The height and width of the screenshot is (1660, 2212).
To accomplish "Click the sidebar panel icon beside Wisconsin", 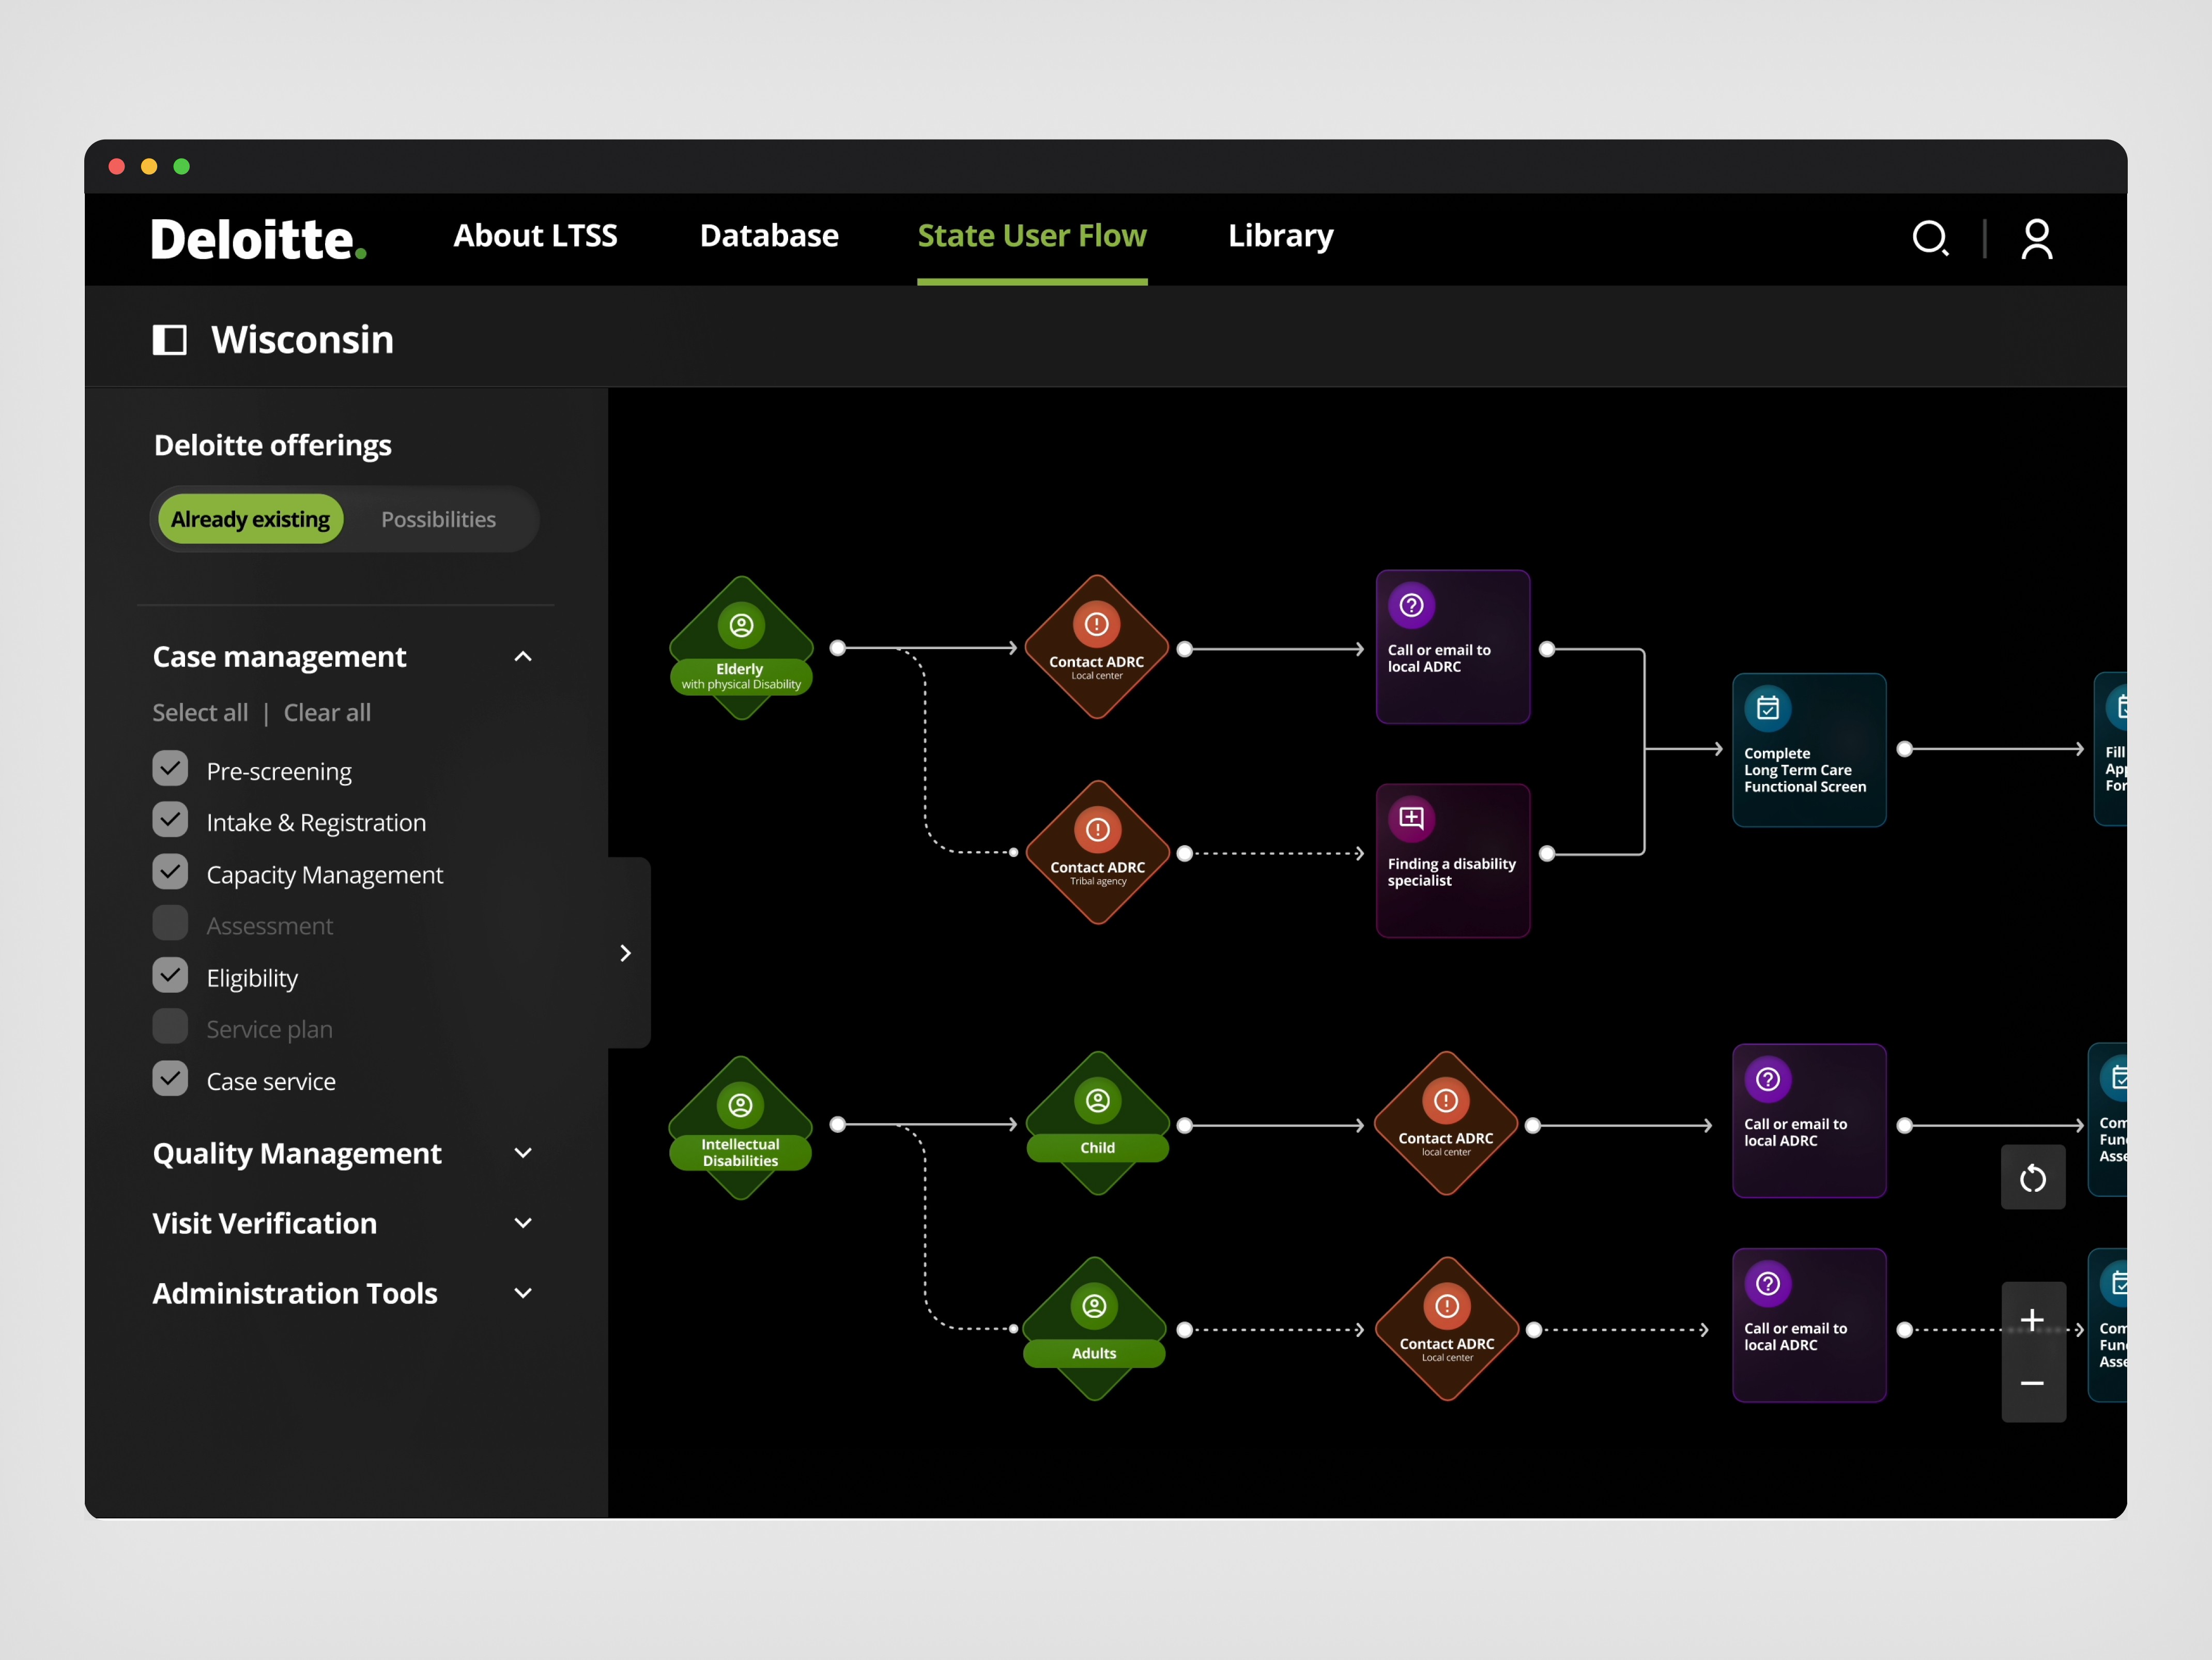I will pyautogui.click(x=169, y=340).
